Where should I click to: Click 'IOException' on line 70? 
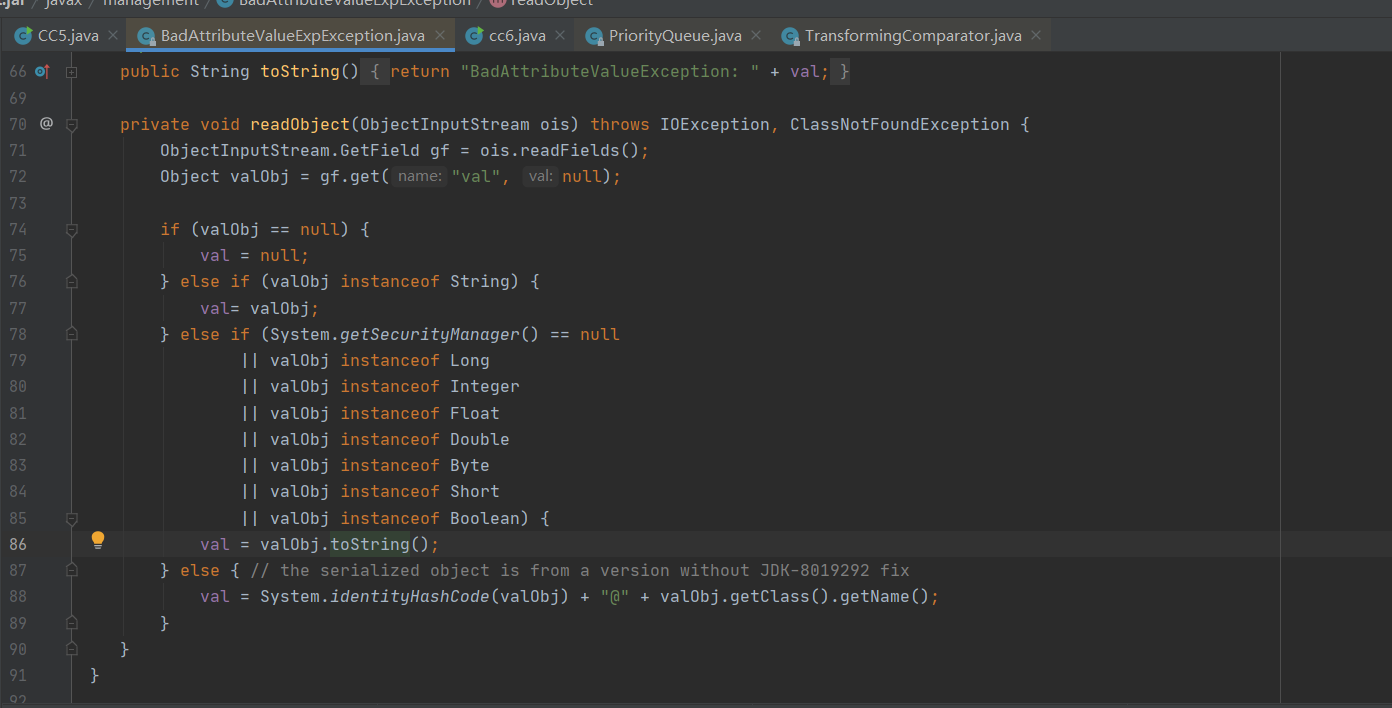(715, 124)
